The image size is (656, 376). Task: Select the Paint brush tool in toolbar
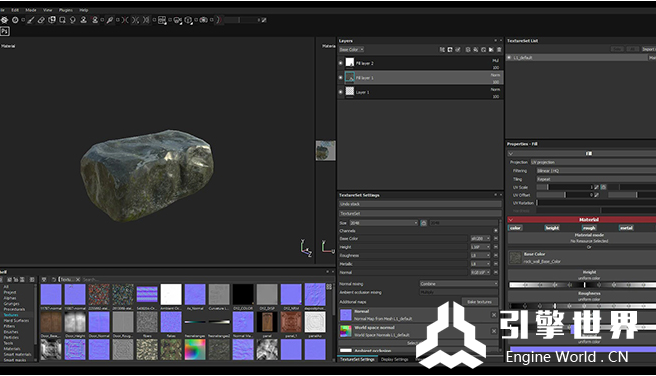pos(31,20)
